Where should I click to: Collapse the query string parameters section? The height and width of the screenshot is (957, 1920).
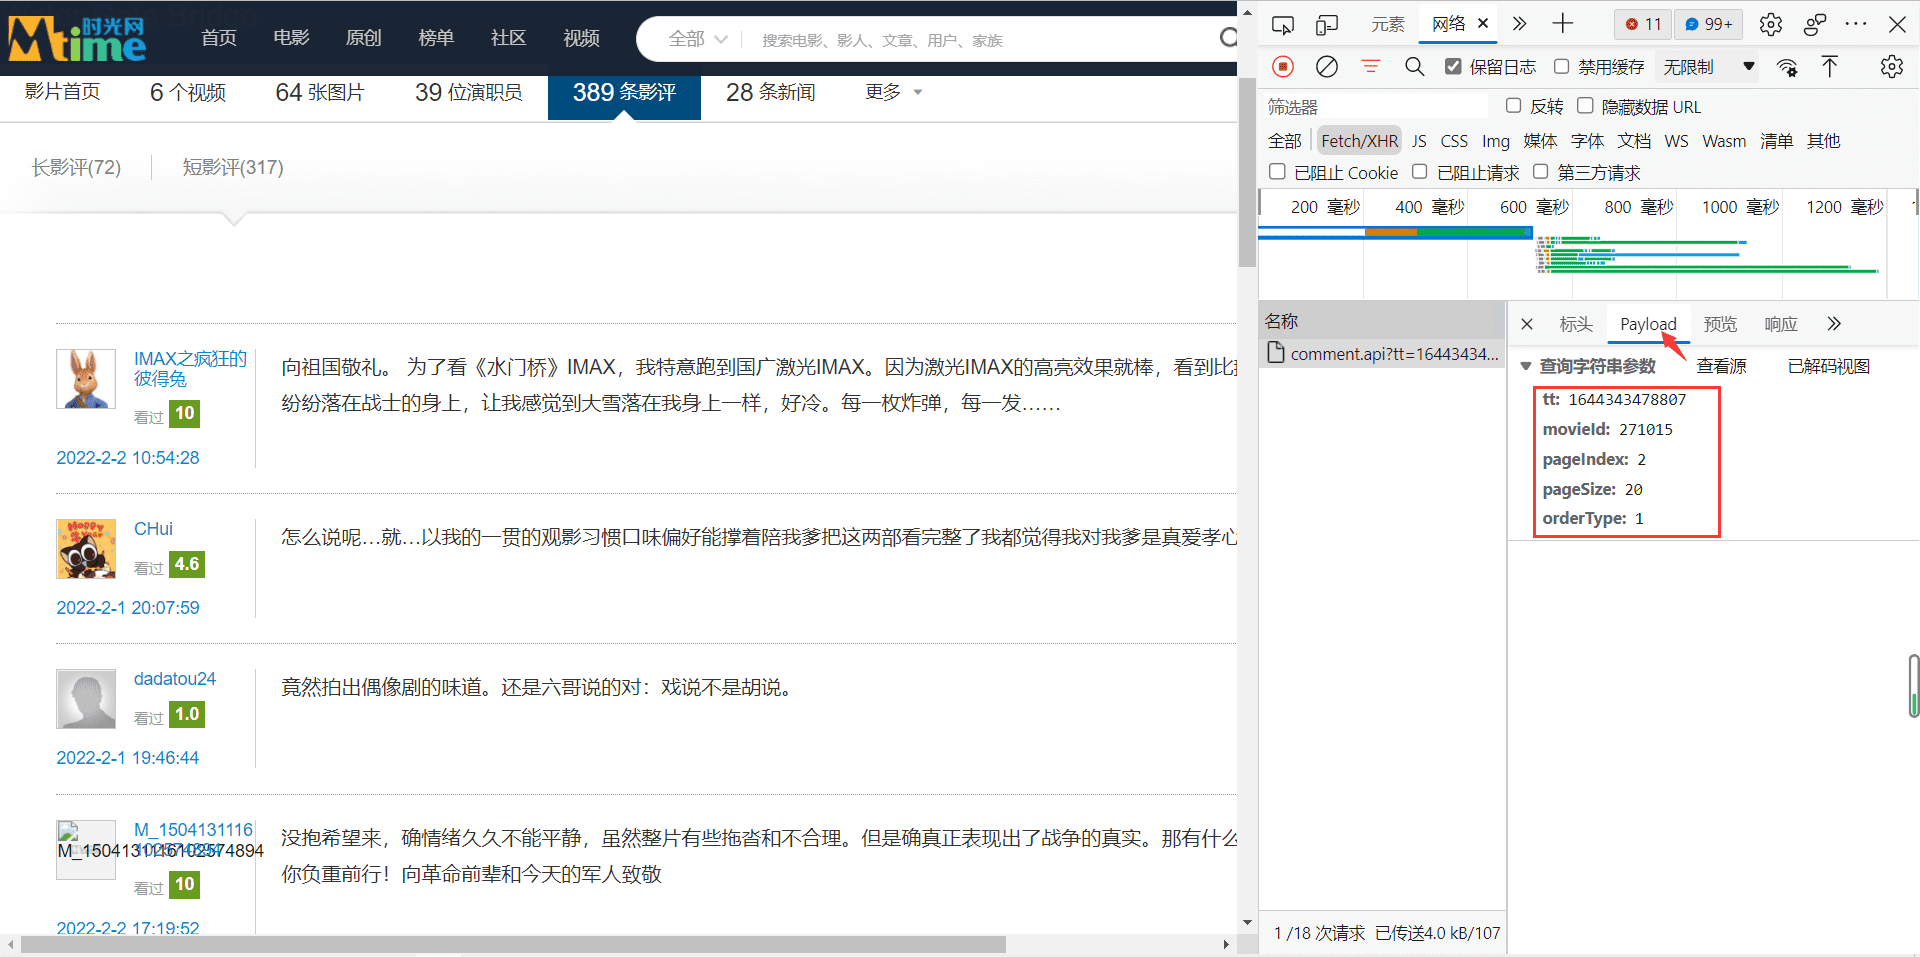pyautogui.click(x=1526, y=367)
